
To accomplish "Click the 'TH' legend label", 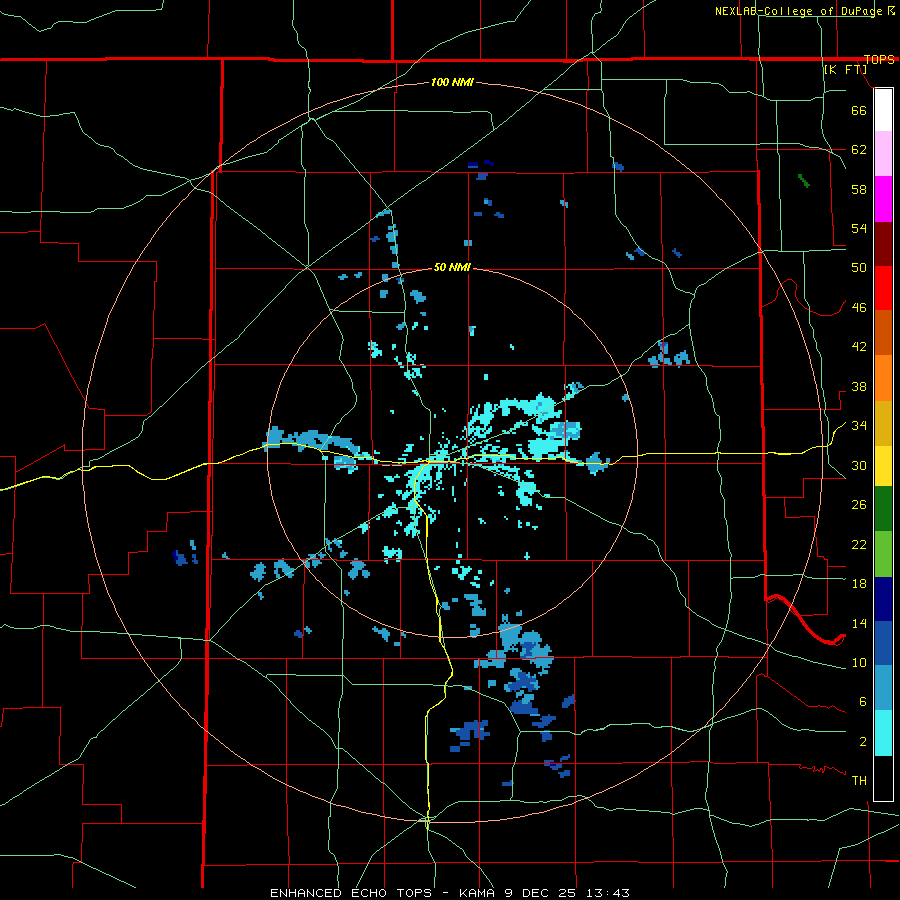I will (859, 781).
